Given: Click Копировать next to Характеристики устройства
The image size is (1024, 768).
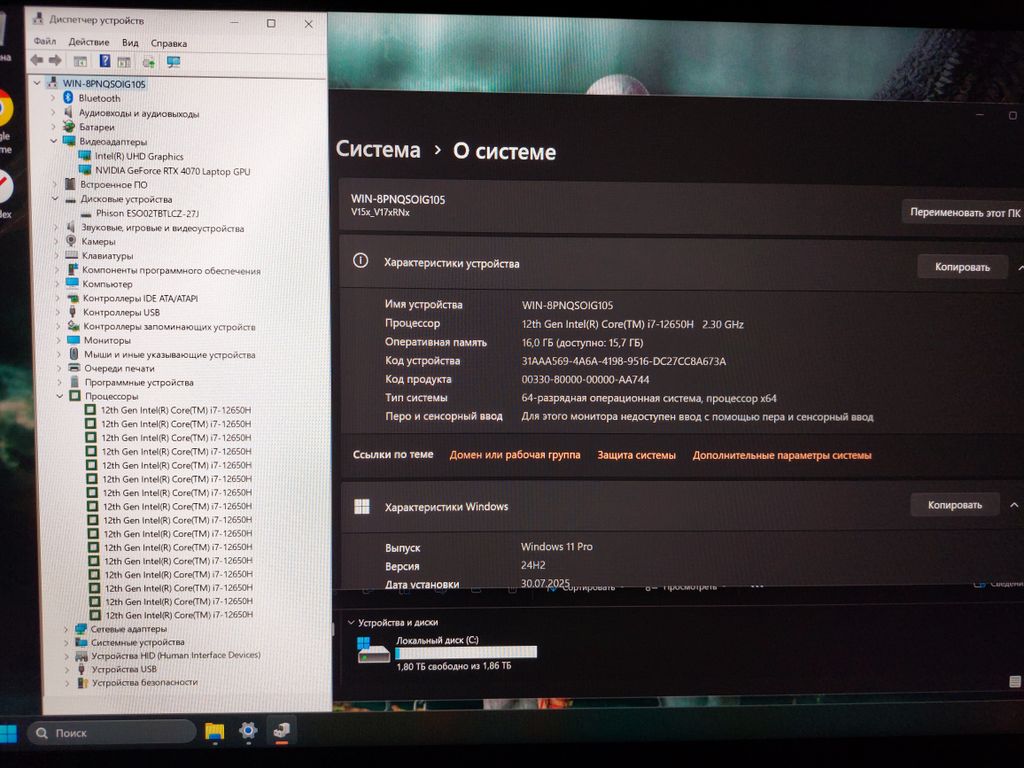Looking at the screenshot, I should [x=962, y=267].
